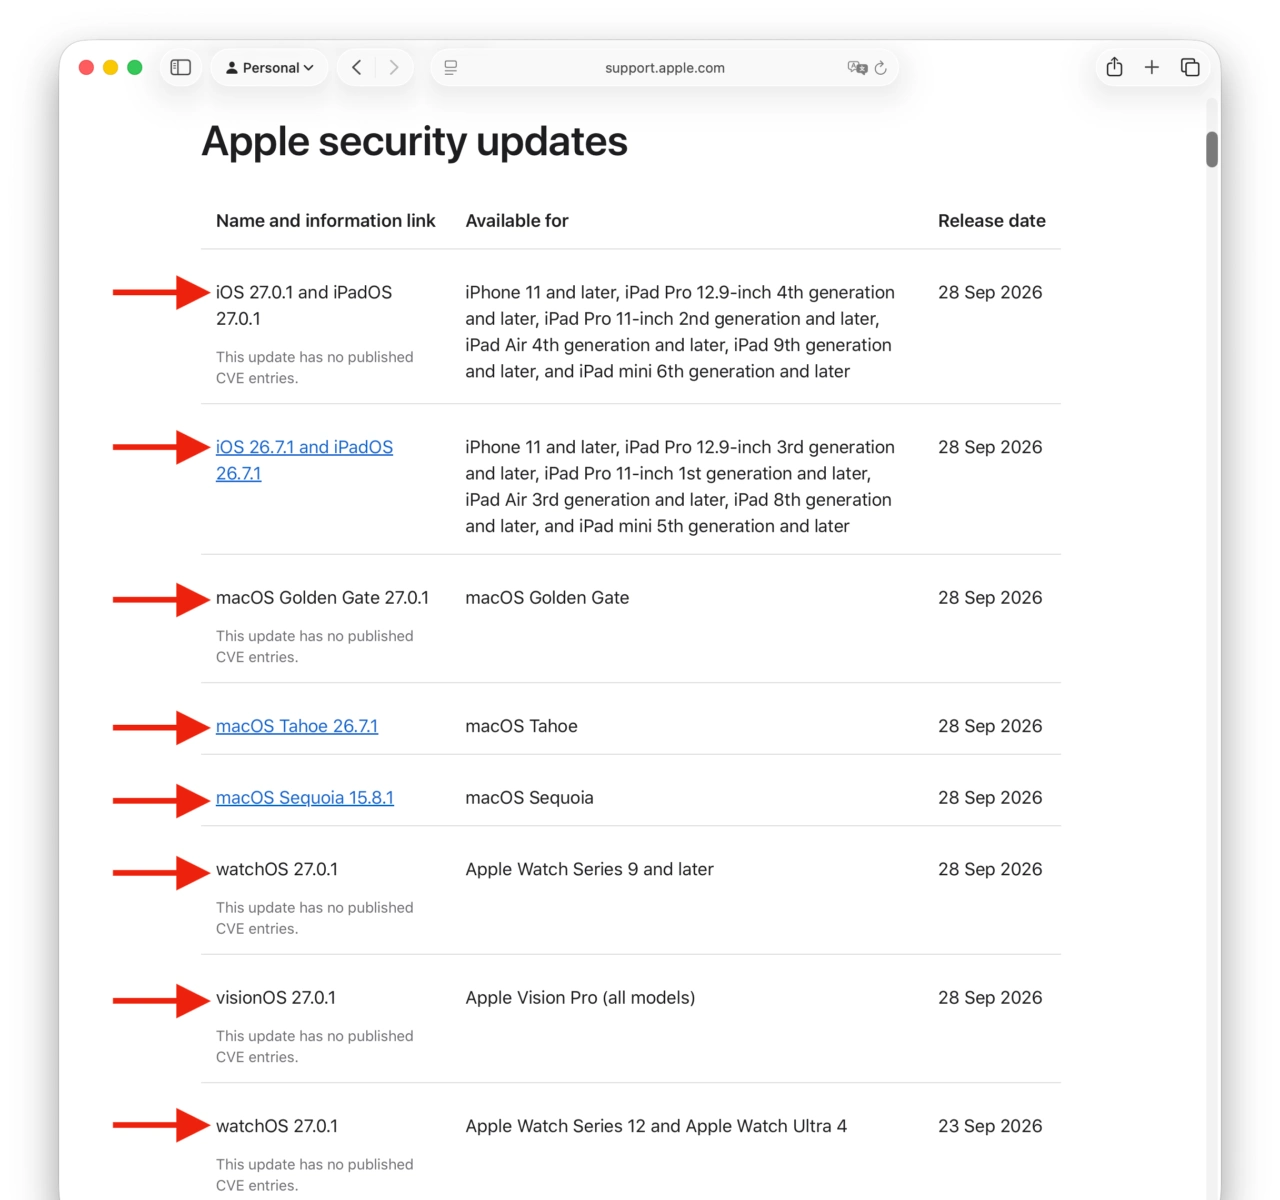This screenshot has width=1280, height=1200.
Task: Click release date of iOS 27.0.1 row
Action: 990,292
